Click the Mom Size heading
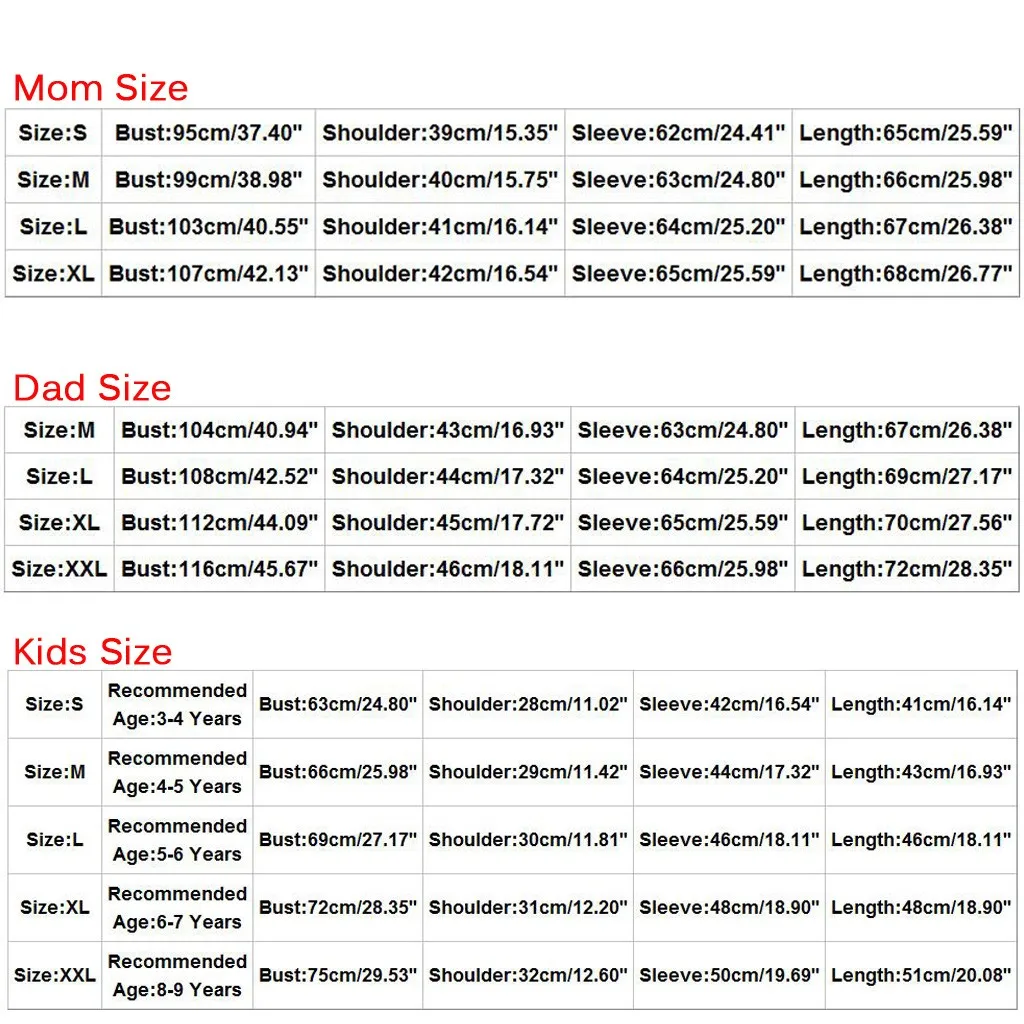The image size is (1024, 1024). point(101,88)
